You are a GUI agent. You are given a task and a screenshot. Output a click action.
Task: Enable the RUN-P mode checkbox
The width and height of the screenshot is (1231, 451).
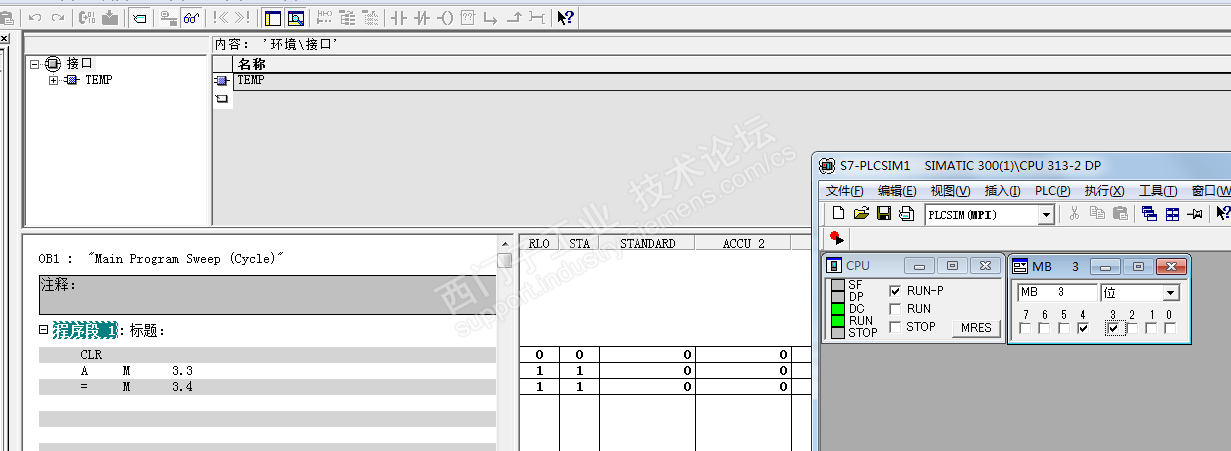pos(895,291)
